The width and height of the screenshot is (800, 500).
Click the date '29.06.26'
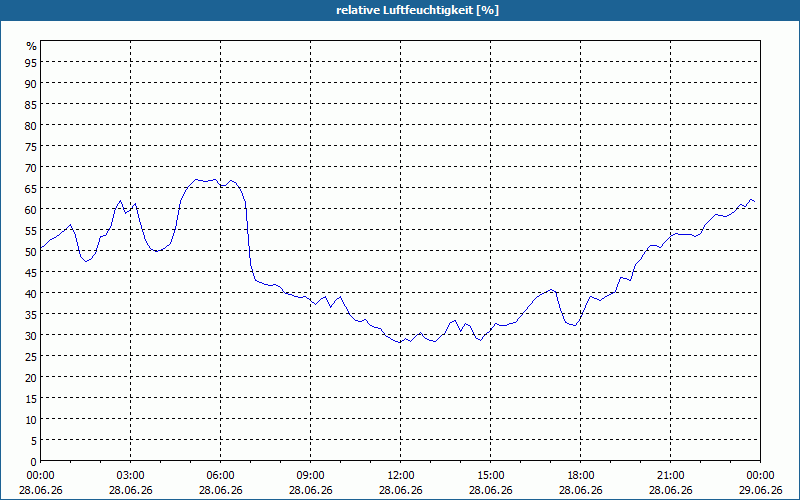(x=760, y=490)
